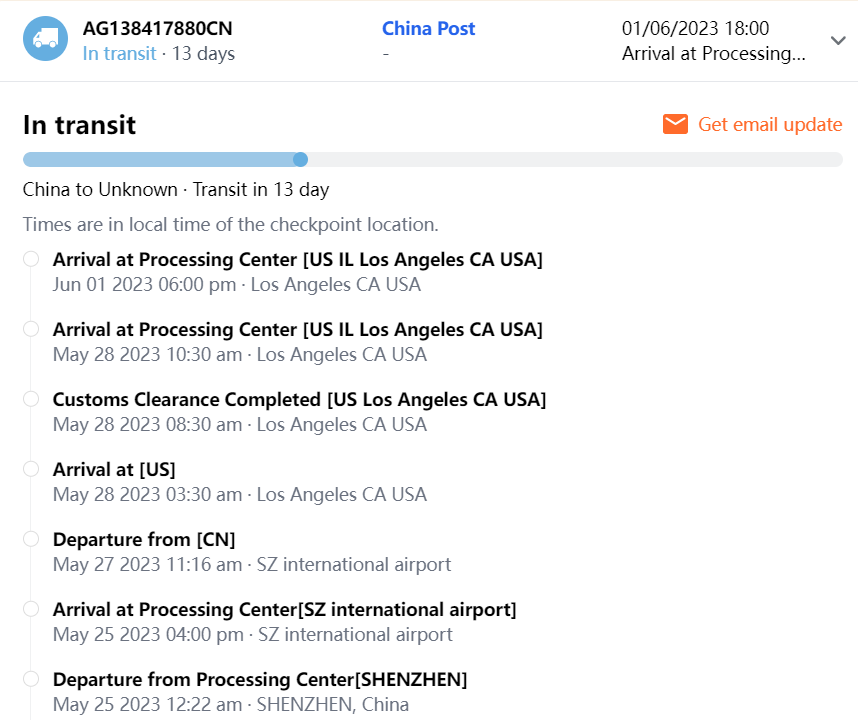Click the SZ airport arrival marker dot
The height and width of the screenshot is (720, 858).
[x=31, y=609]
